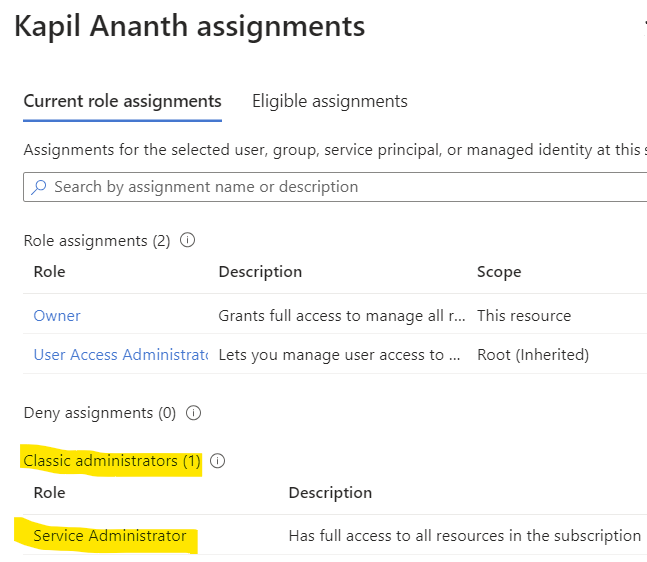The width and height of the screenshot is (647, 562).
Task: Click the "This resource" scope cell
Action: tap(524, 316)
